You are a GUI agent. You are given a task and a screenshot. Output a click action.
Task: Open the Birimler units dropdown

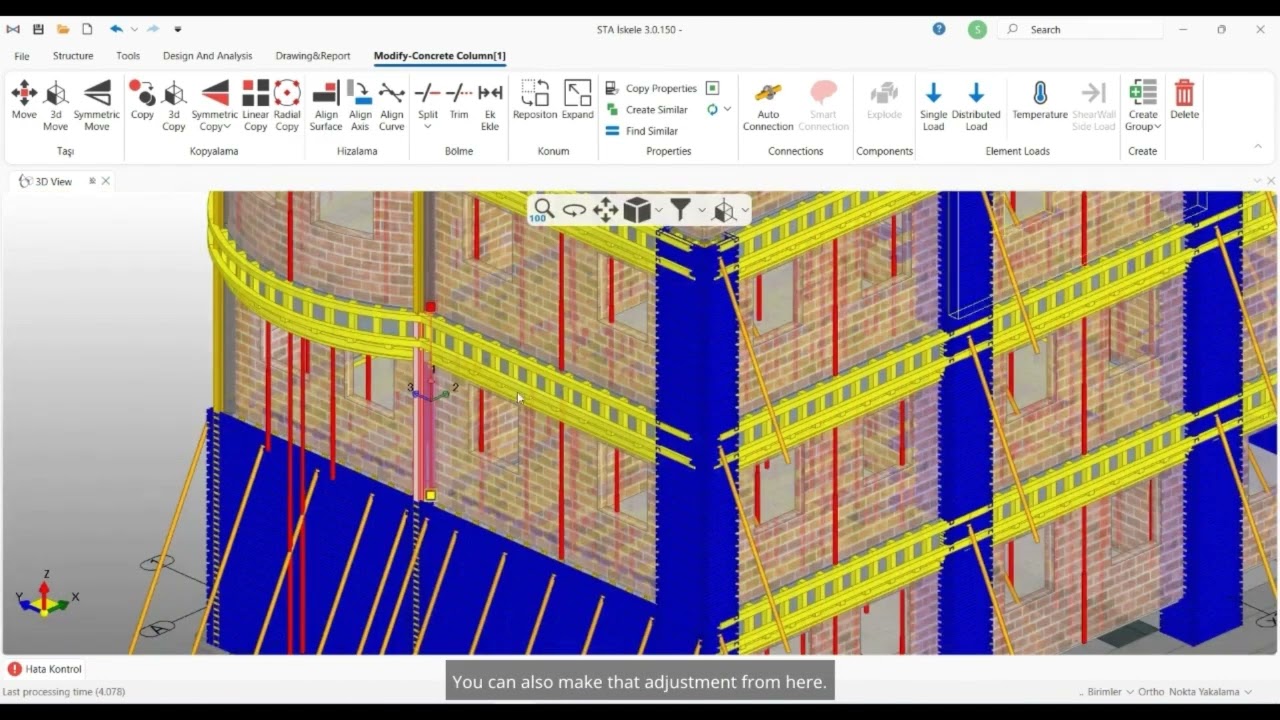click(x=1110, y=692)
